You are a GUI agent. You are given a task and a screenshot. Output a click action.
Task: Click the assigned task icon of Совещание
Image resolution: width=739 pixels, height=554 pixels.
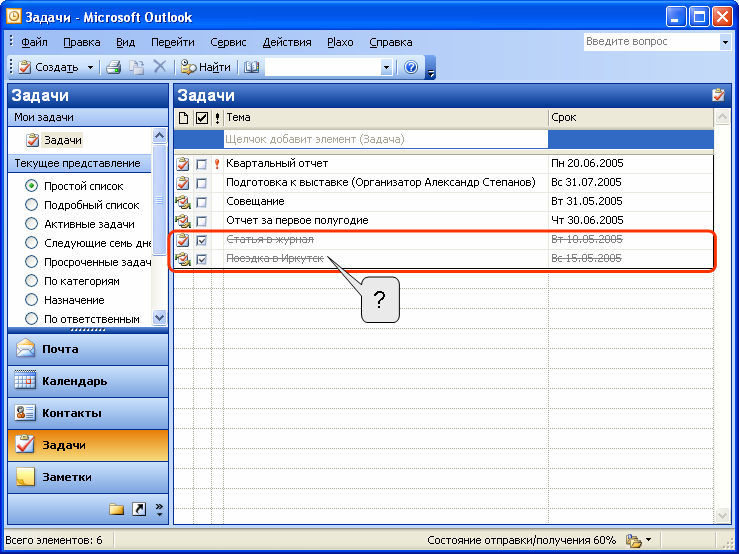click(x=183, y=202)
